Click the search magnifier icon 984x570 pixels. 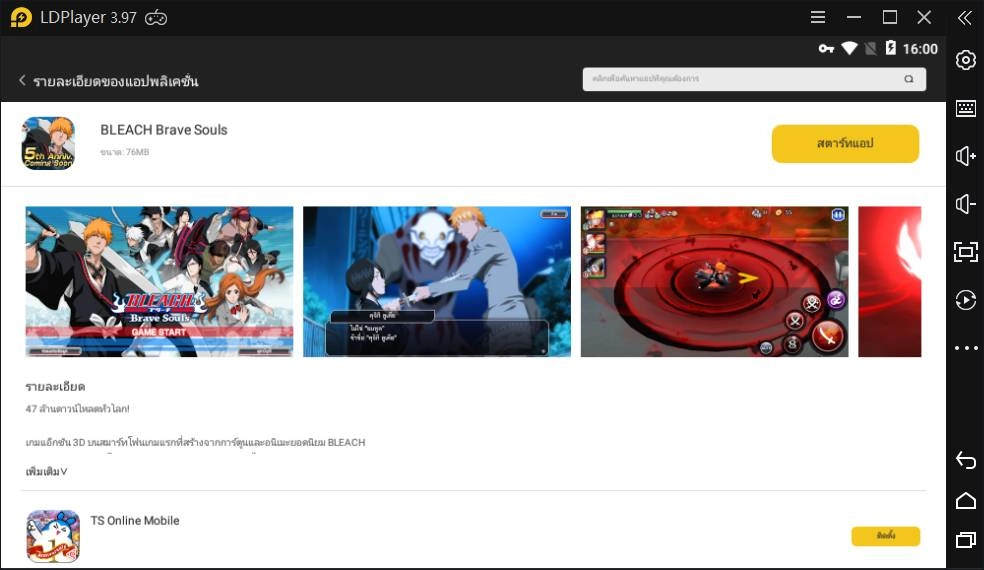click(909, 79)
